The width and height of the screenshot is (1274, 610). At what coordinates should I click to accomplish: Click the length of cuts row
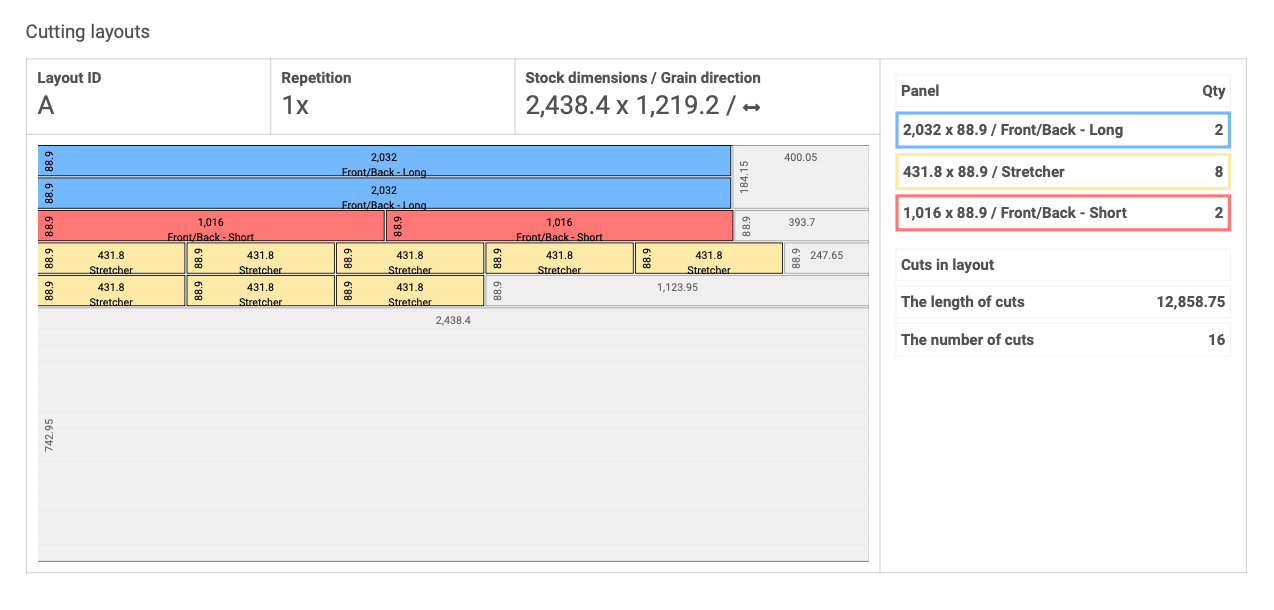[x=1062, y=302]
